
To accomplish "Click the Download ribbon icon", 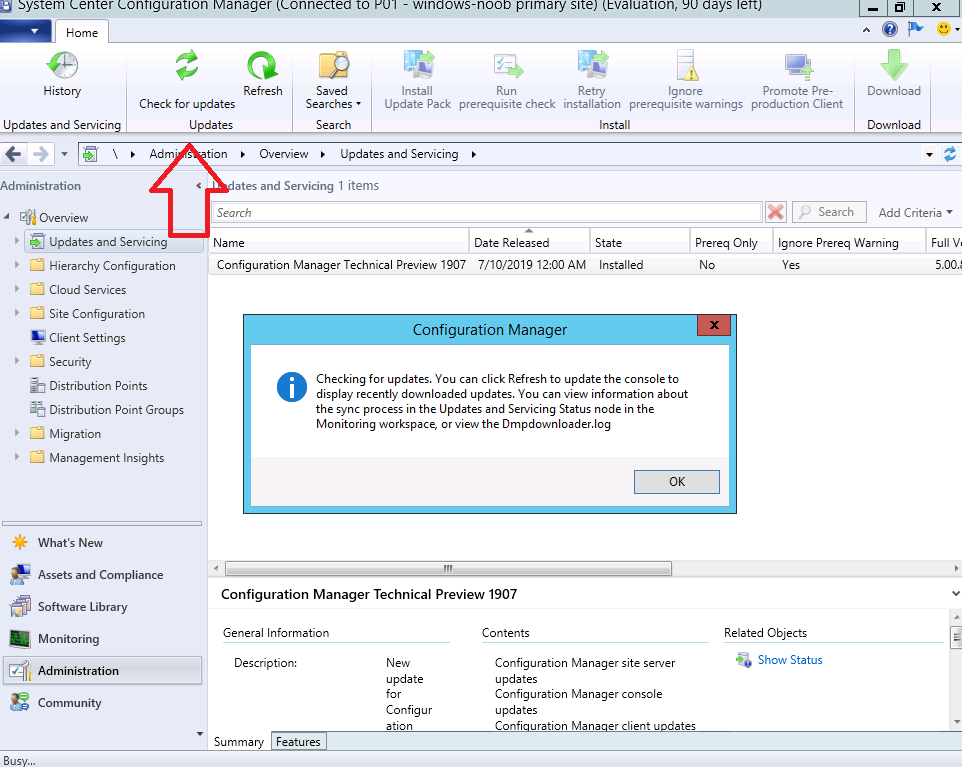I will point(893,74).
